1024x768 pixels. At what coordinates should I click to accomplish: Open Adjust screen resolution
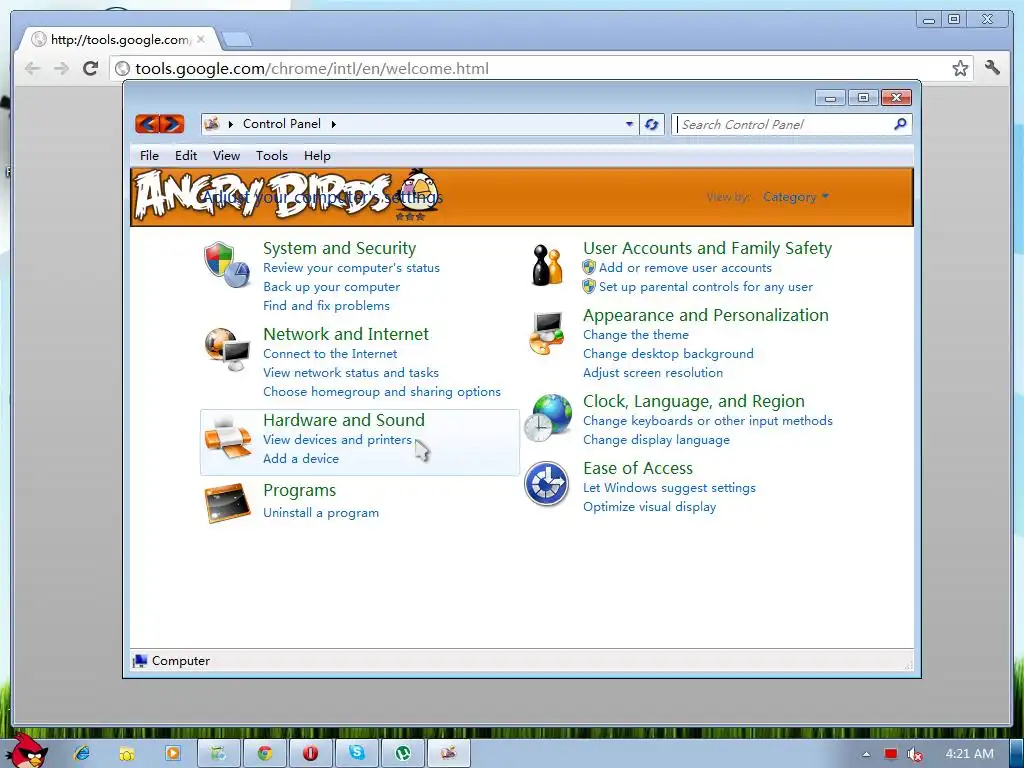(x=653, y=372)
